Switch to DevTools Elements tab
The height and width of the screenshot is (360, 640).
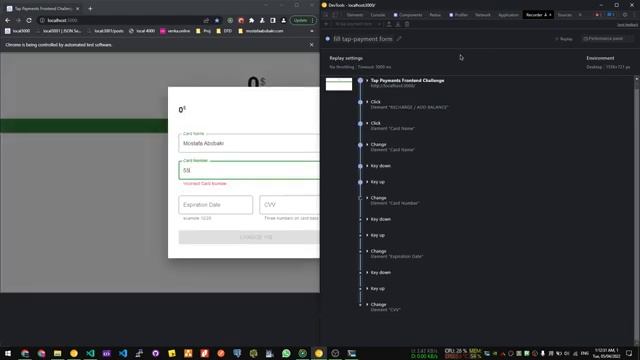click(354, 15)
